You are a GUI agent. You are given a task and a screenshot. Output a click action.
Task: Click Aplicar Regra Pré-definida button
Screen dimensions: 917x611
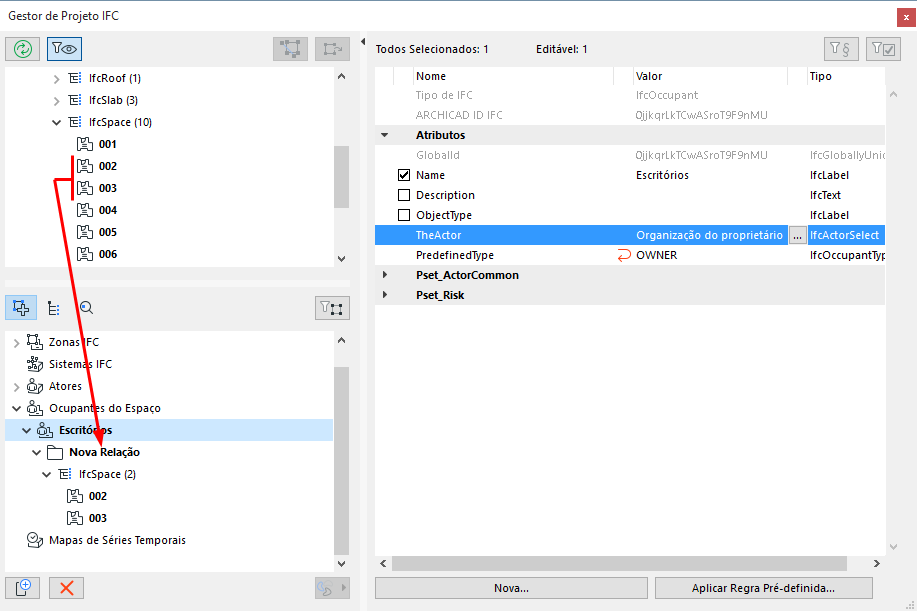(x=763, y=588)
